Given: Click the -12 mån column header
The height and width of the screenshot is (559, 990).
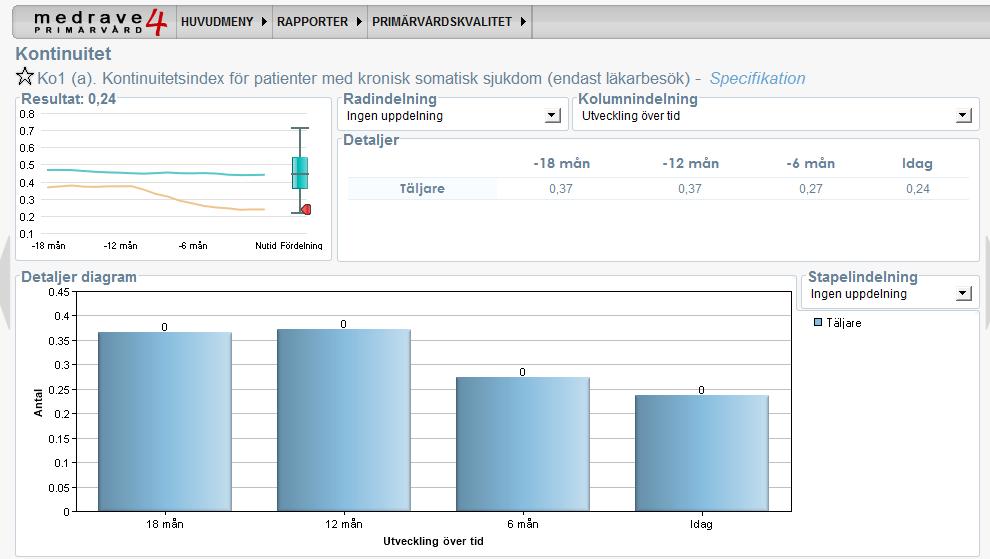Looking at the screenshot, I should coord(690,164).
